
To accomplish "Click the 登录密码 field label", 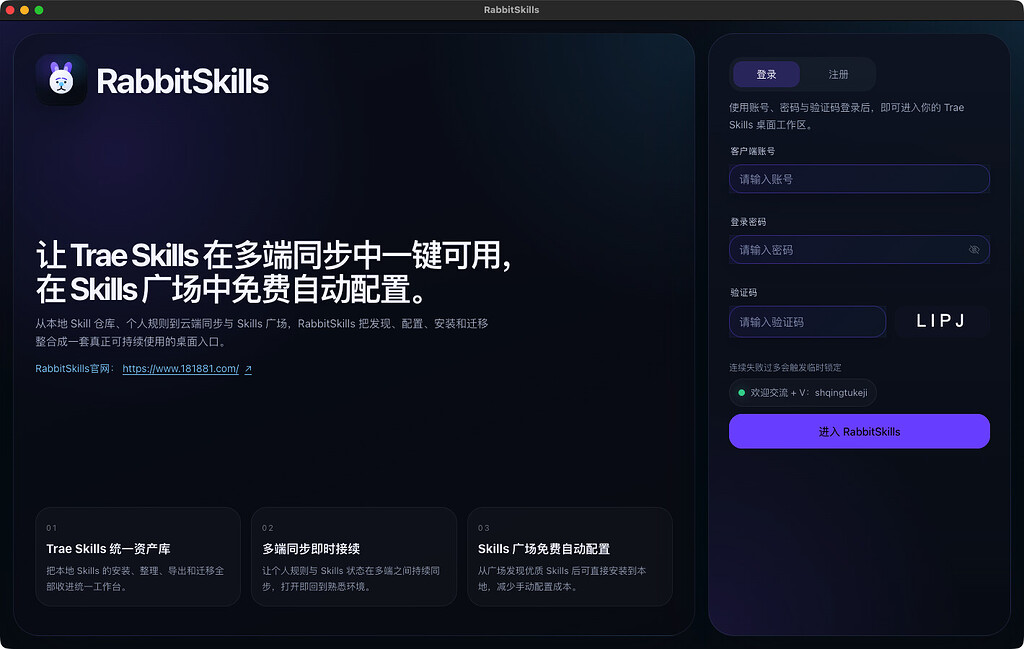I will coord(748,222).
